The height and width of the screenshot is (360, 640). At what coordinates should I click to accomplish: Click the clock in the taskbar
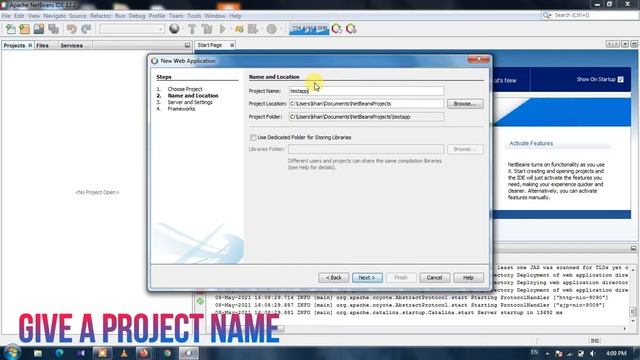click(616, 353)
